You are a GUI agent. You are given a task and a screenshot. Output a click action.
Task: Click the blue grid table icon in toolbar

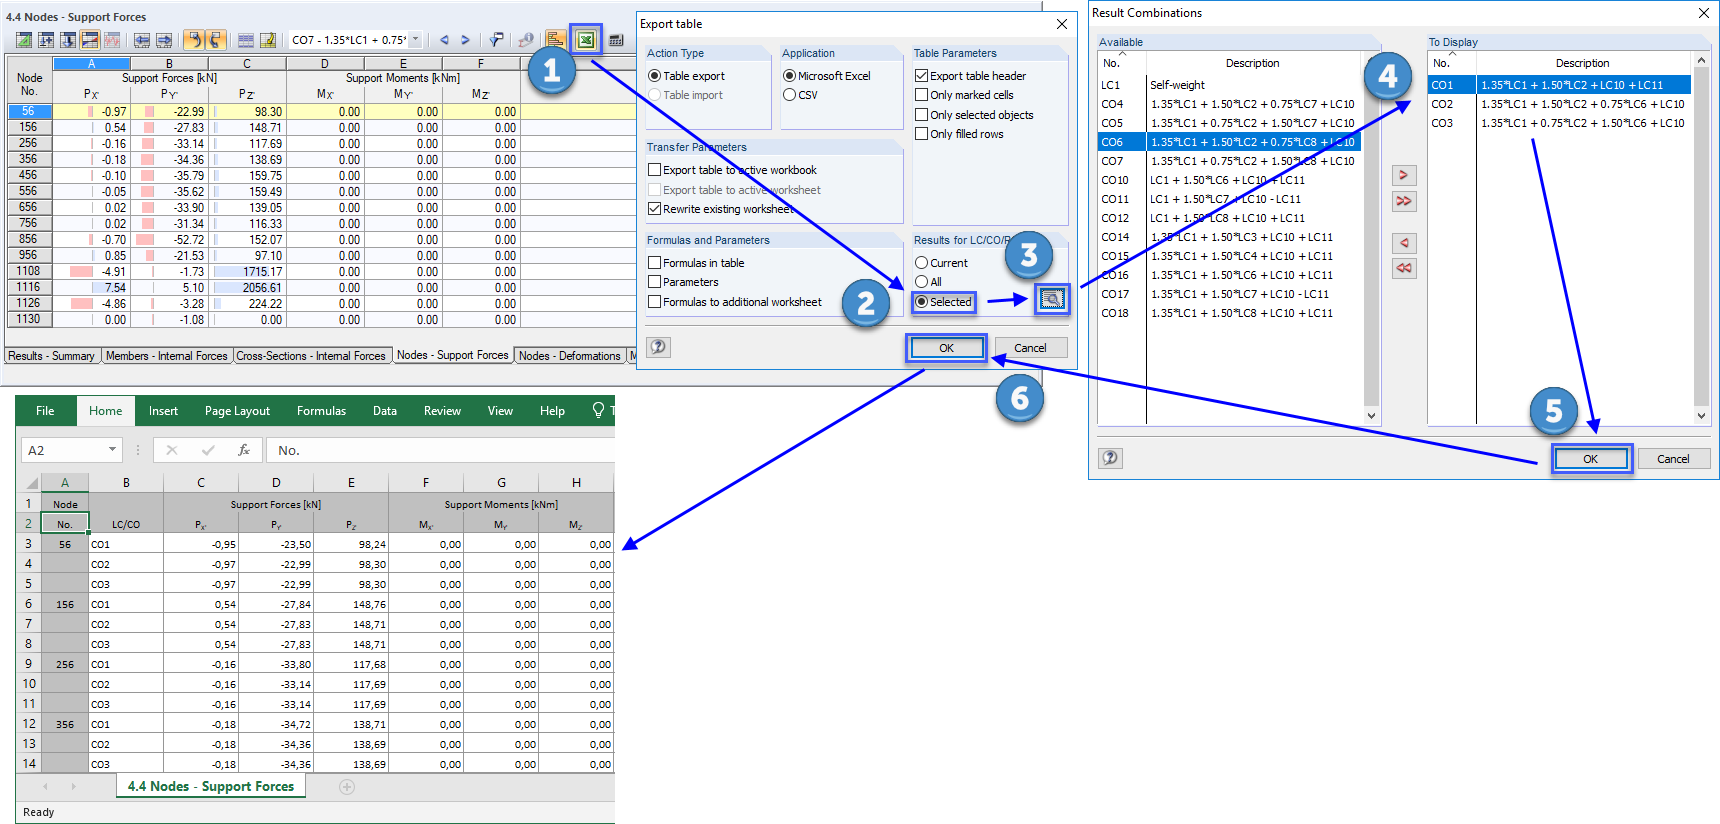[x=246, y=40]
